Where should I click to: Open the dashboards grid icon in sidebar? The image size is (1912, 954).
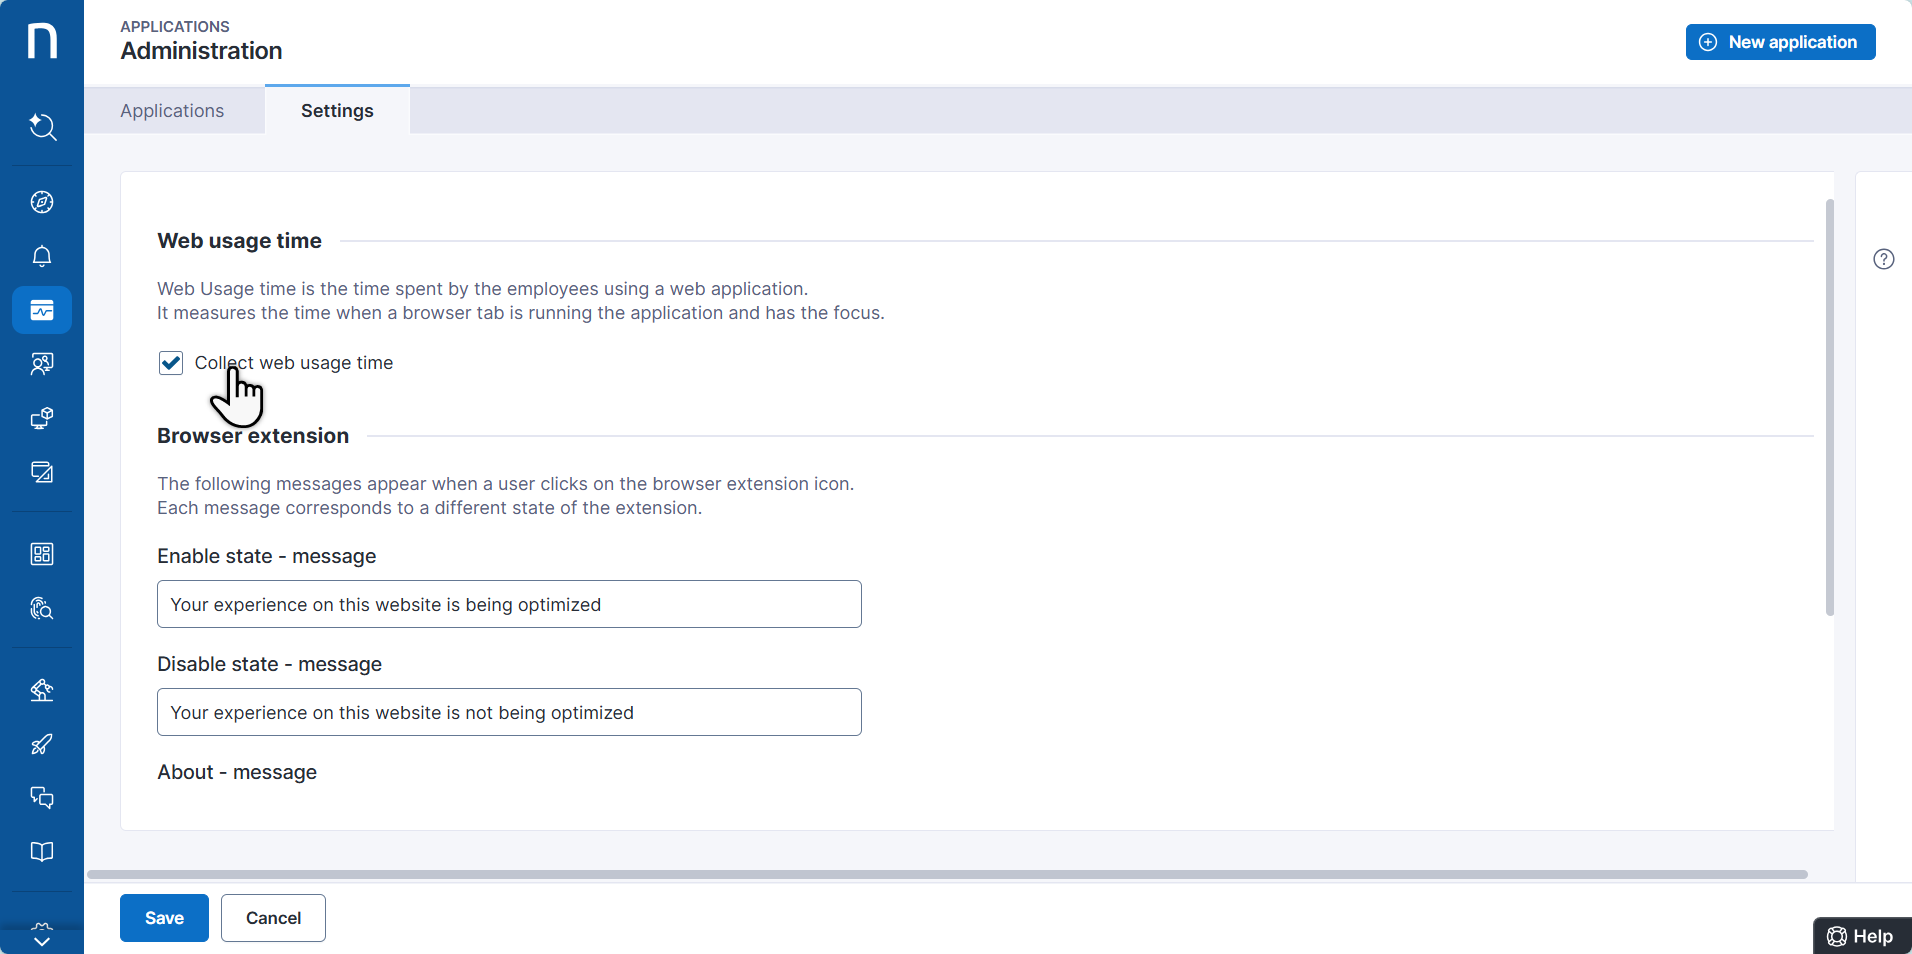pos(42,554)
